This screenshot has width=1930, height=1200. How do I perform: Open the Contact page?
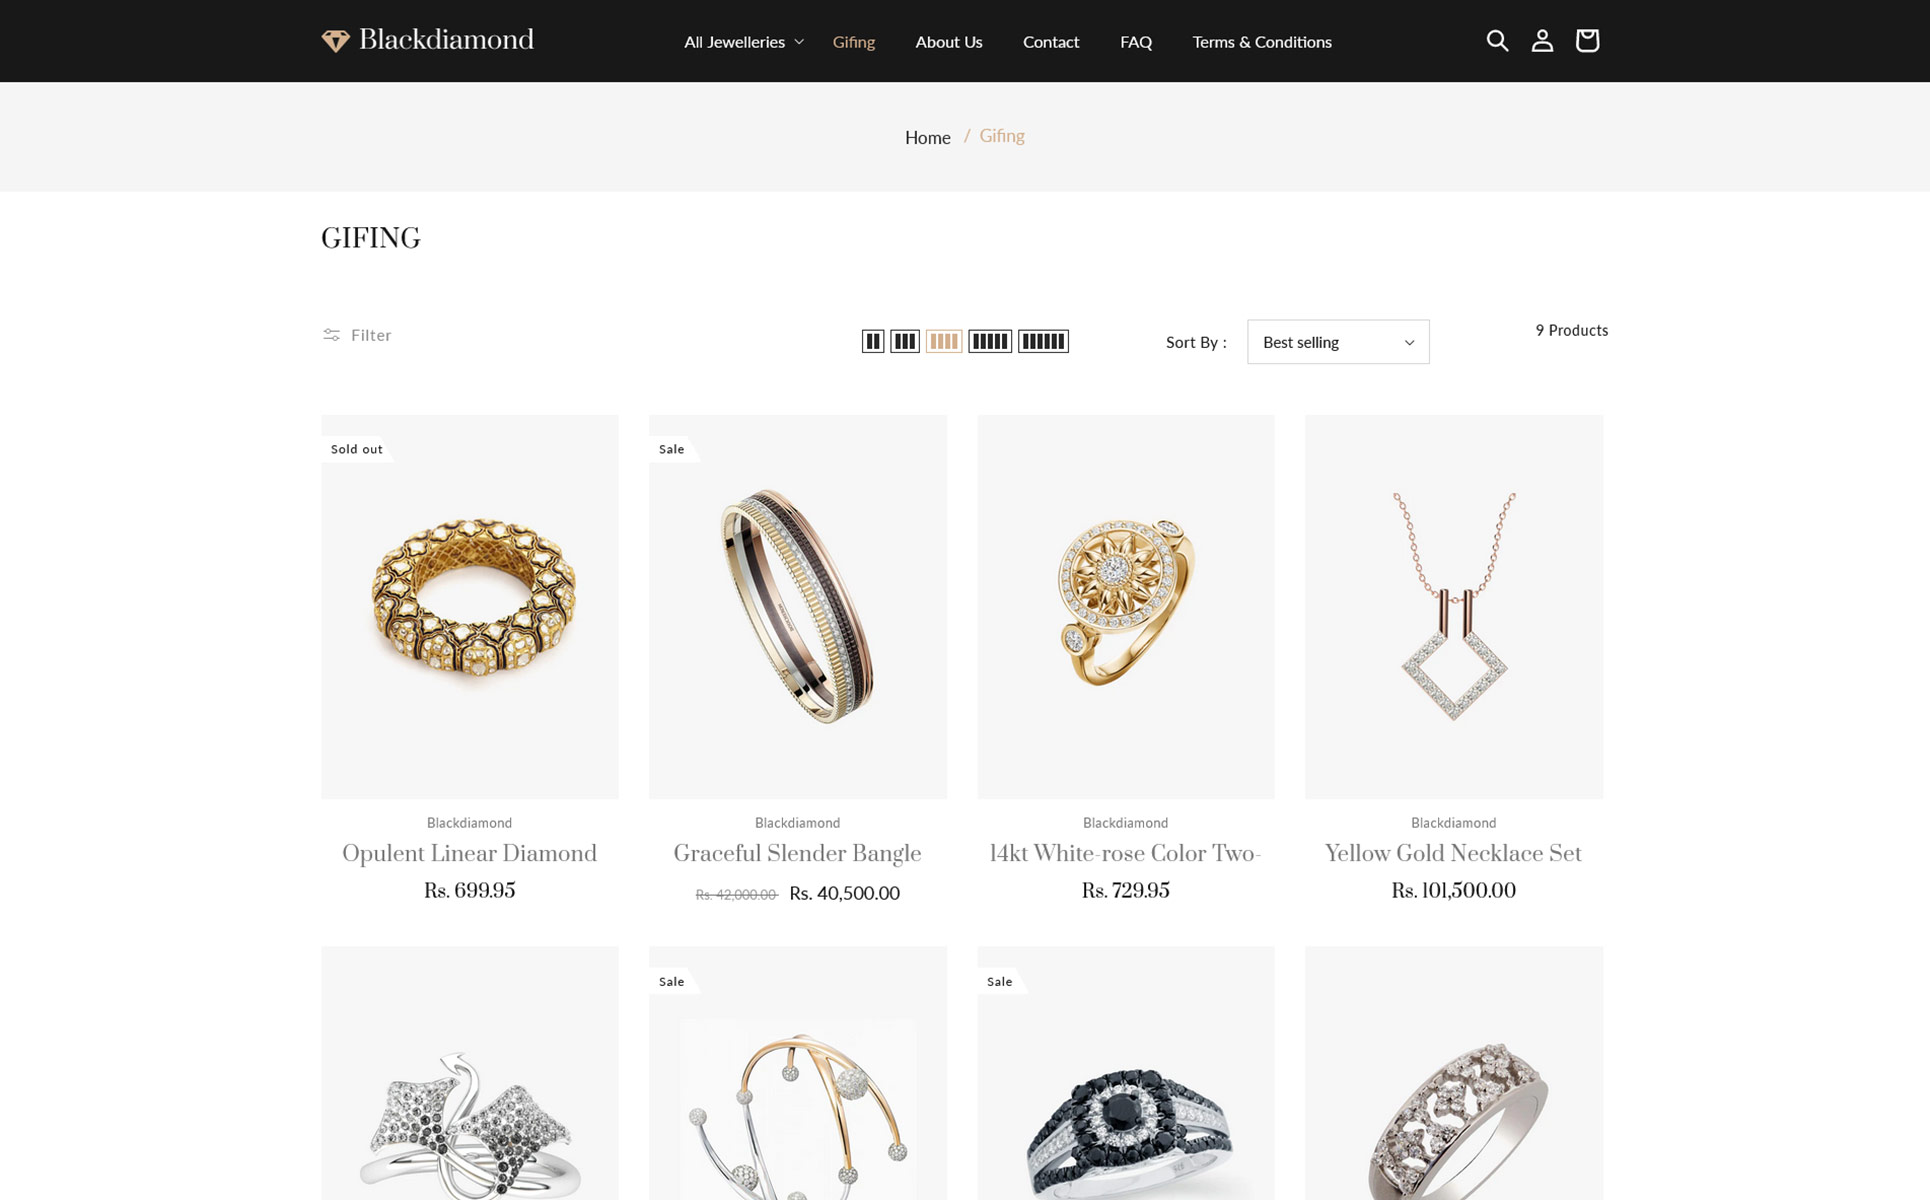pyautogui.click(x=1050, y=42)
